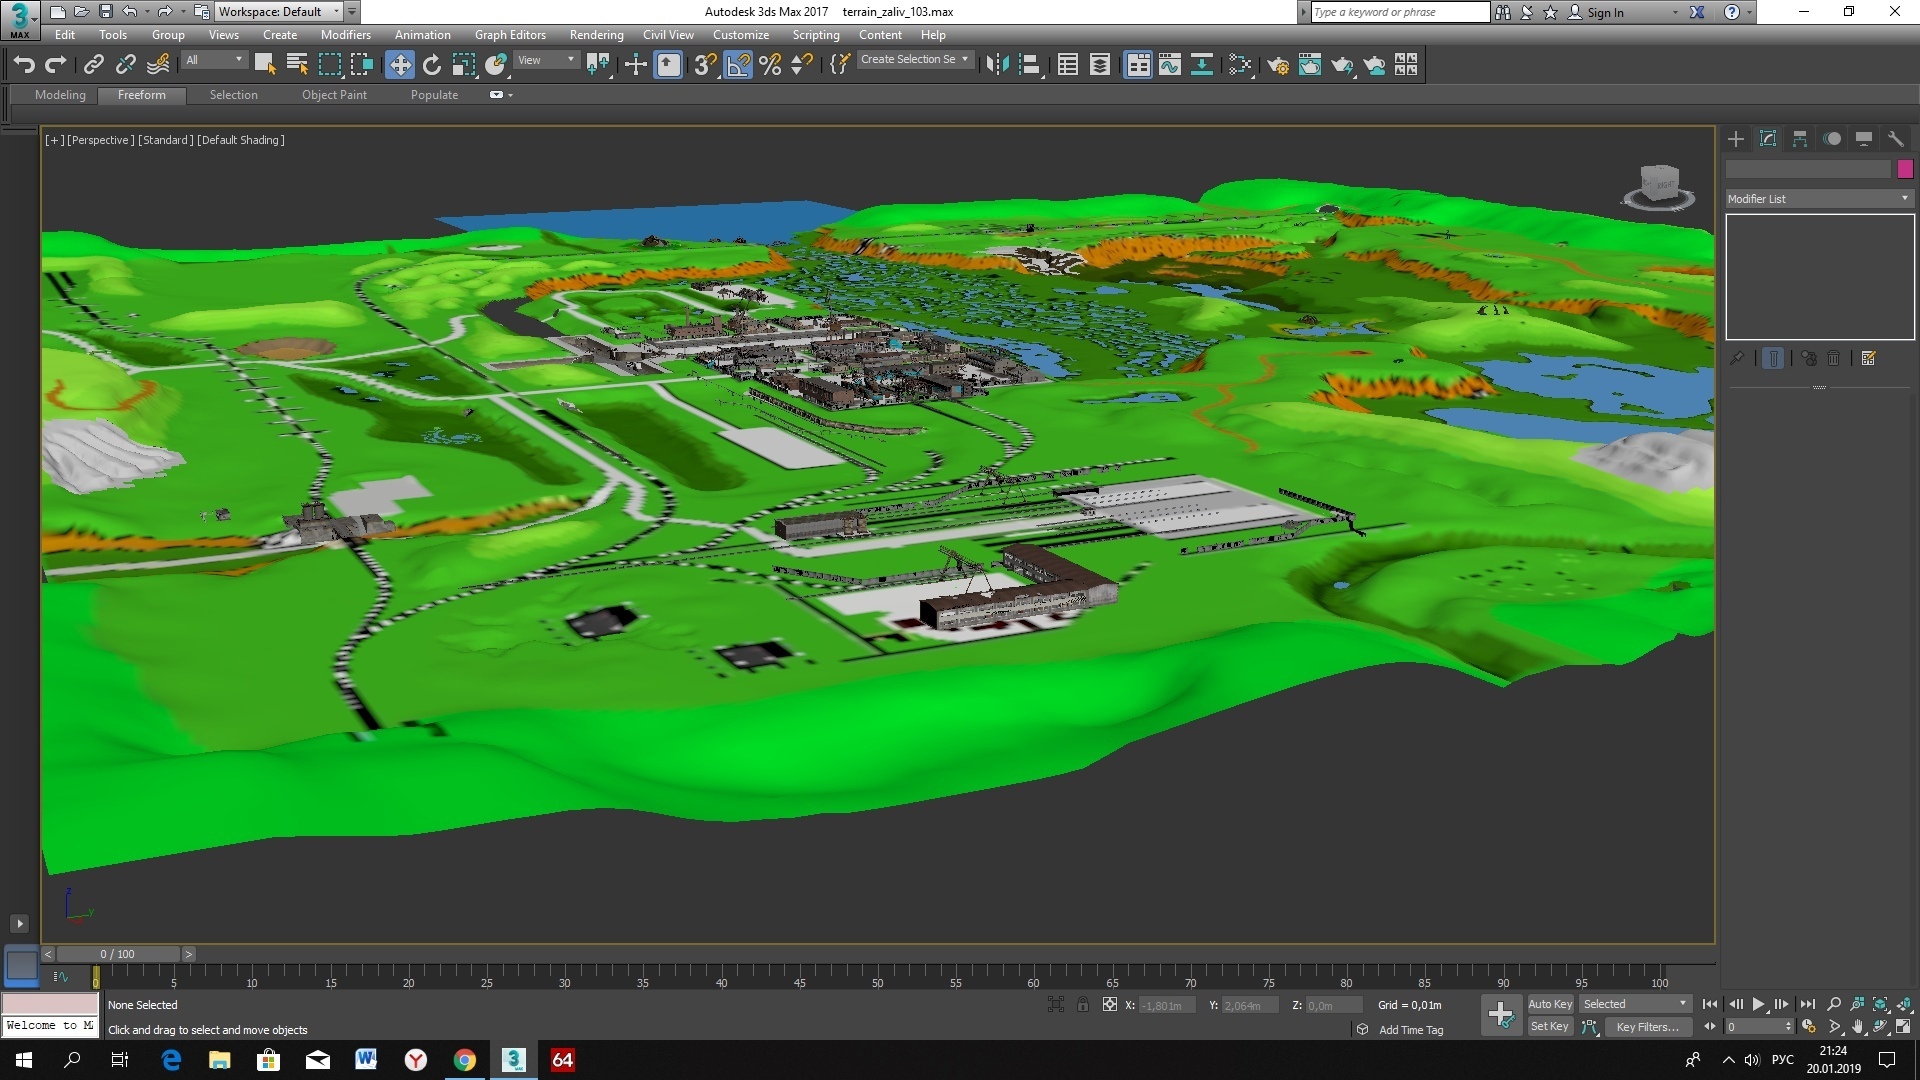
Task: Toggle the 3D Snaps button
Action: (x=705, y=65)
